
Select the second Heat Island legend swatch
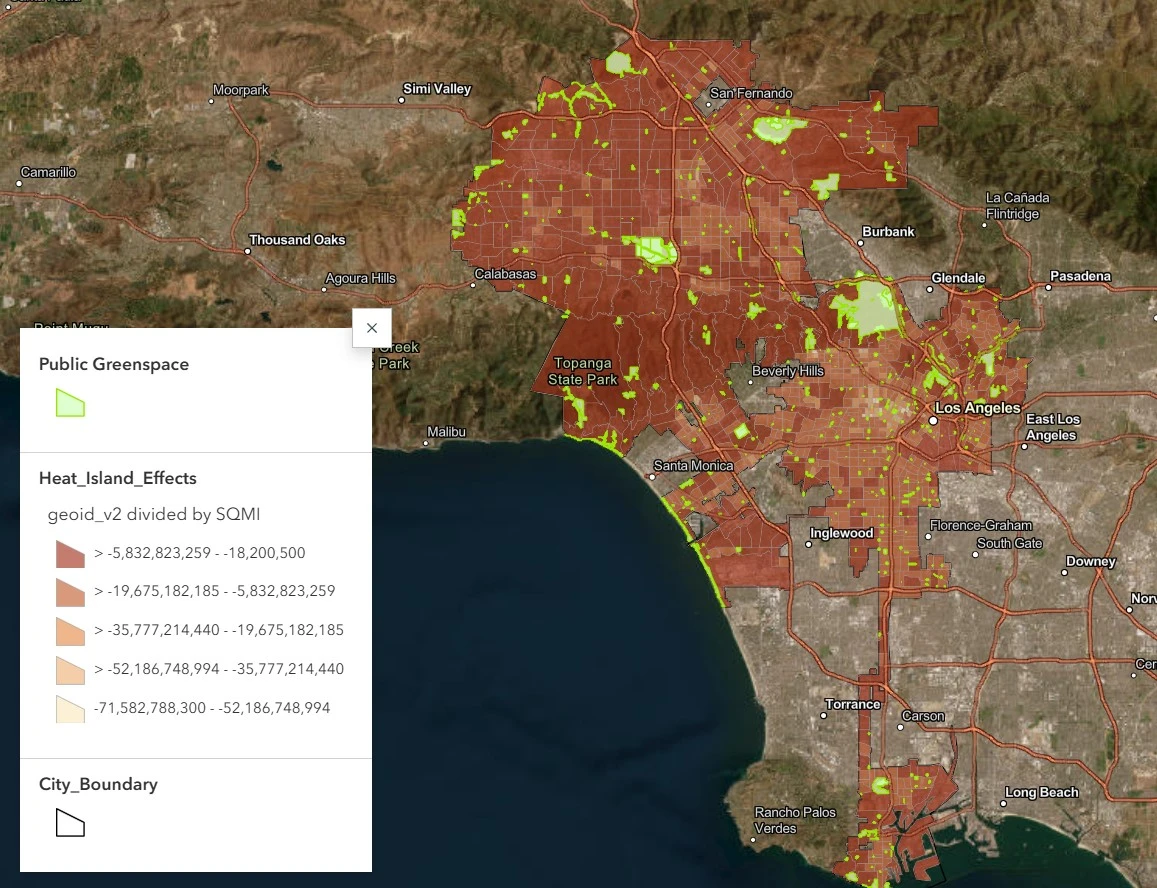point(70,592)
